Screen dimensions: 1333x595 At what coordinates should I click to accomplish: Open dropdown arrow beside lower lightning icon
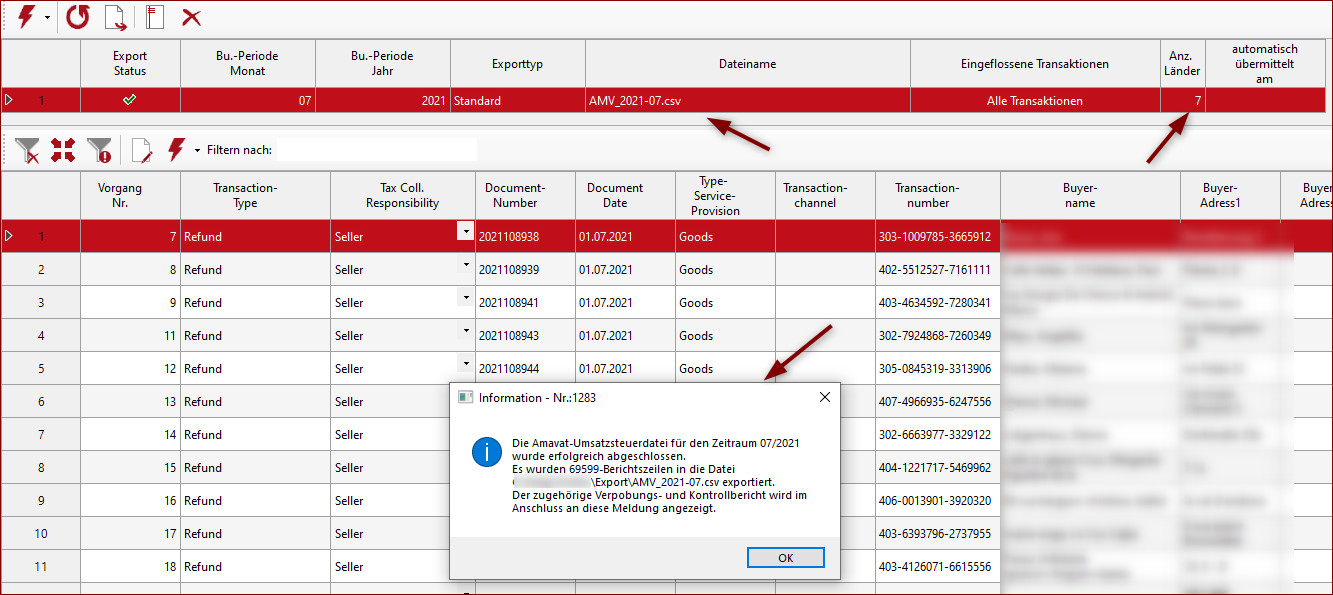[197, 151]
